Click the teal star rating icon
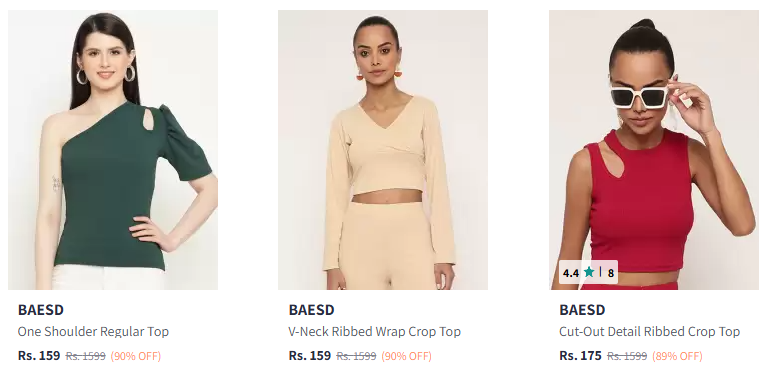776x384 pixels. [588, 272]
